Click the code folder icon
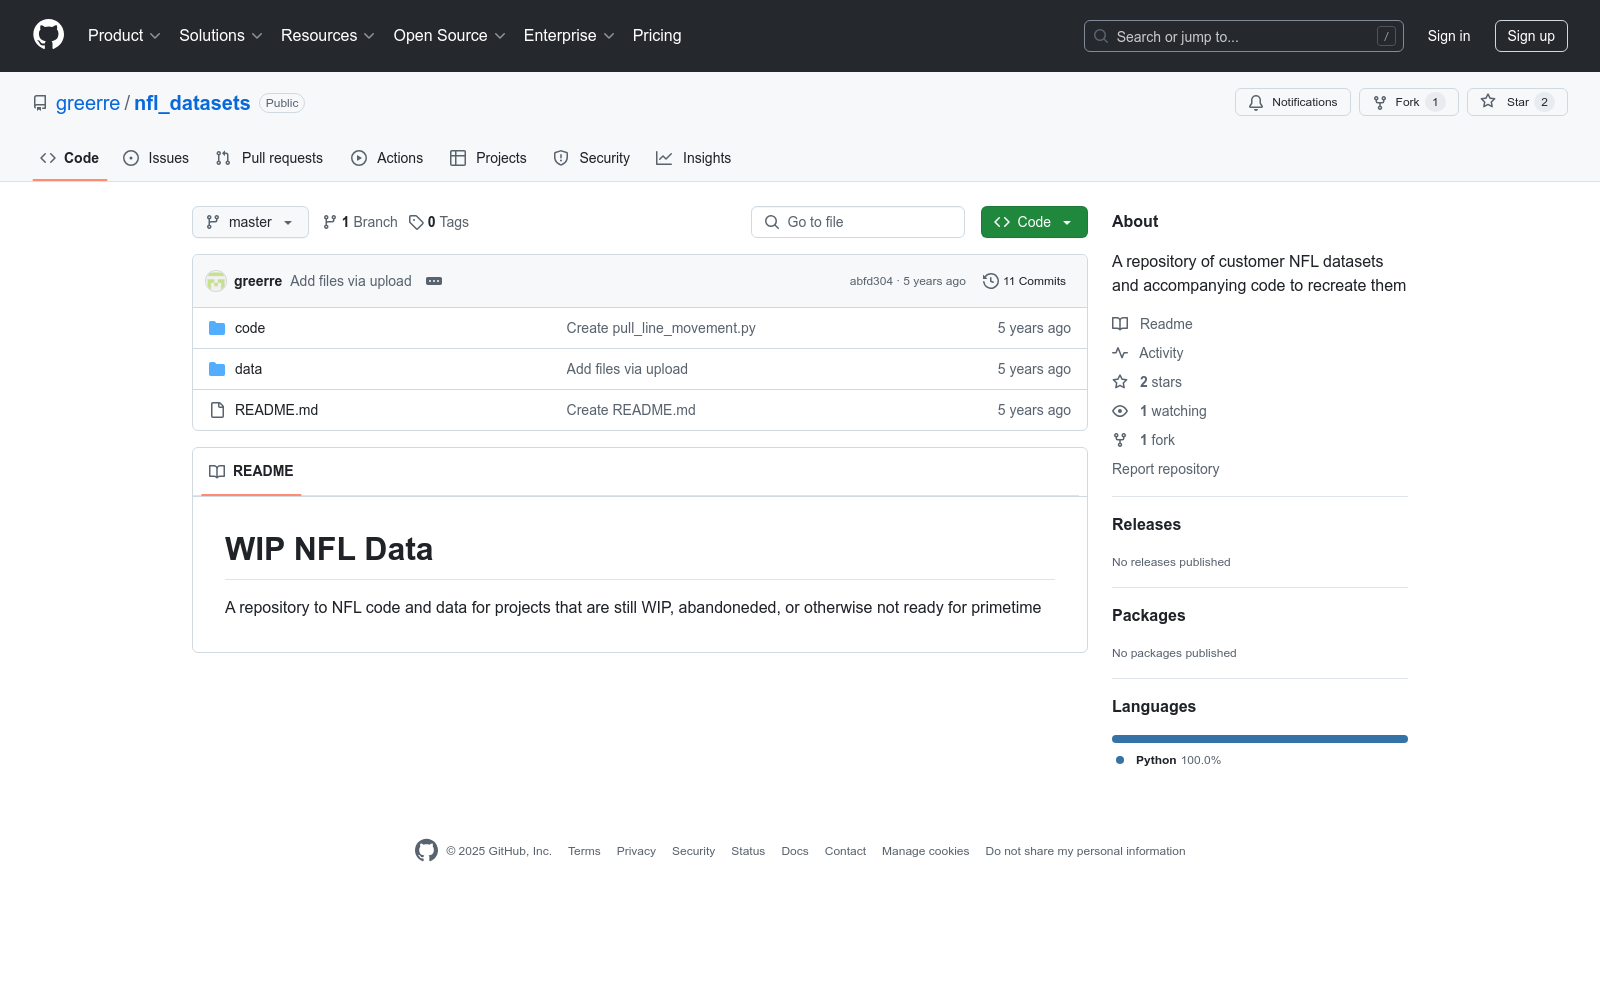 click(217, 328)
